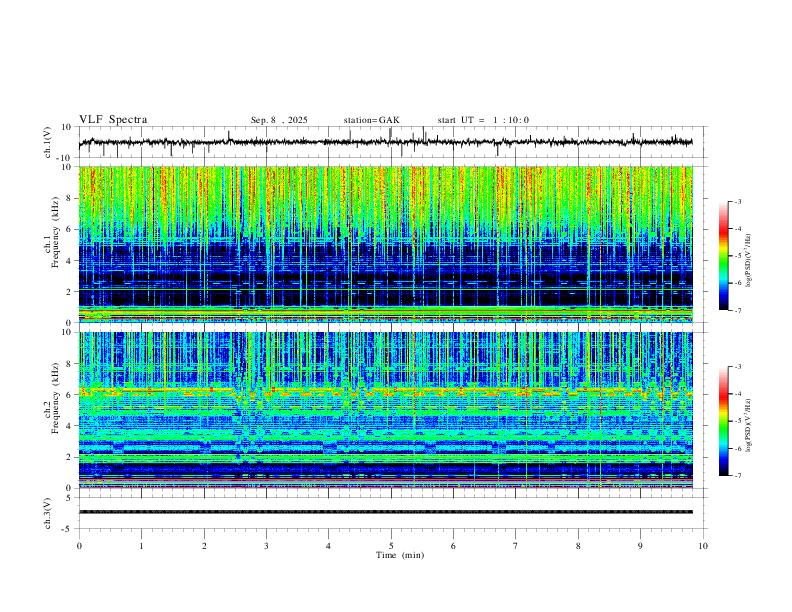This screenshot has width=792, height=612.
Task: Click the ch.1 spectrogram panel
Action: [x=386, y=244]
